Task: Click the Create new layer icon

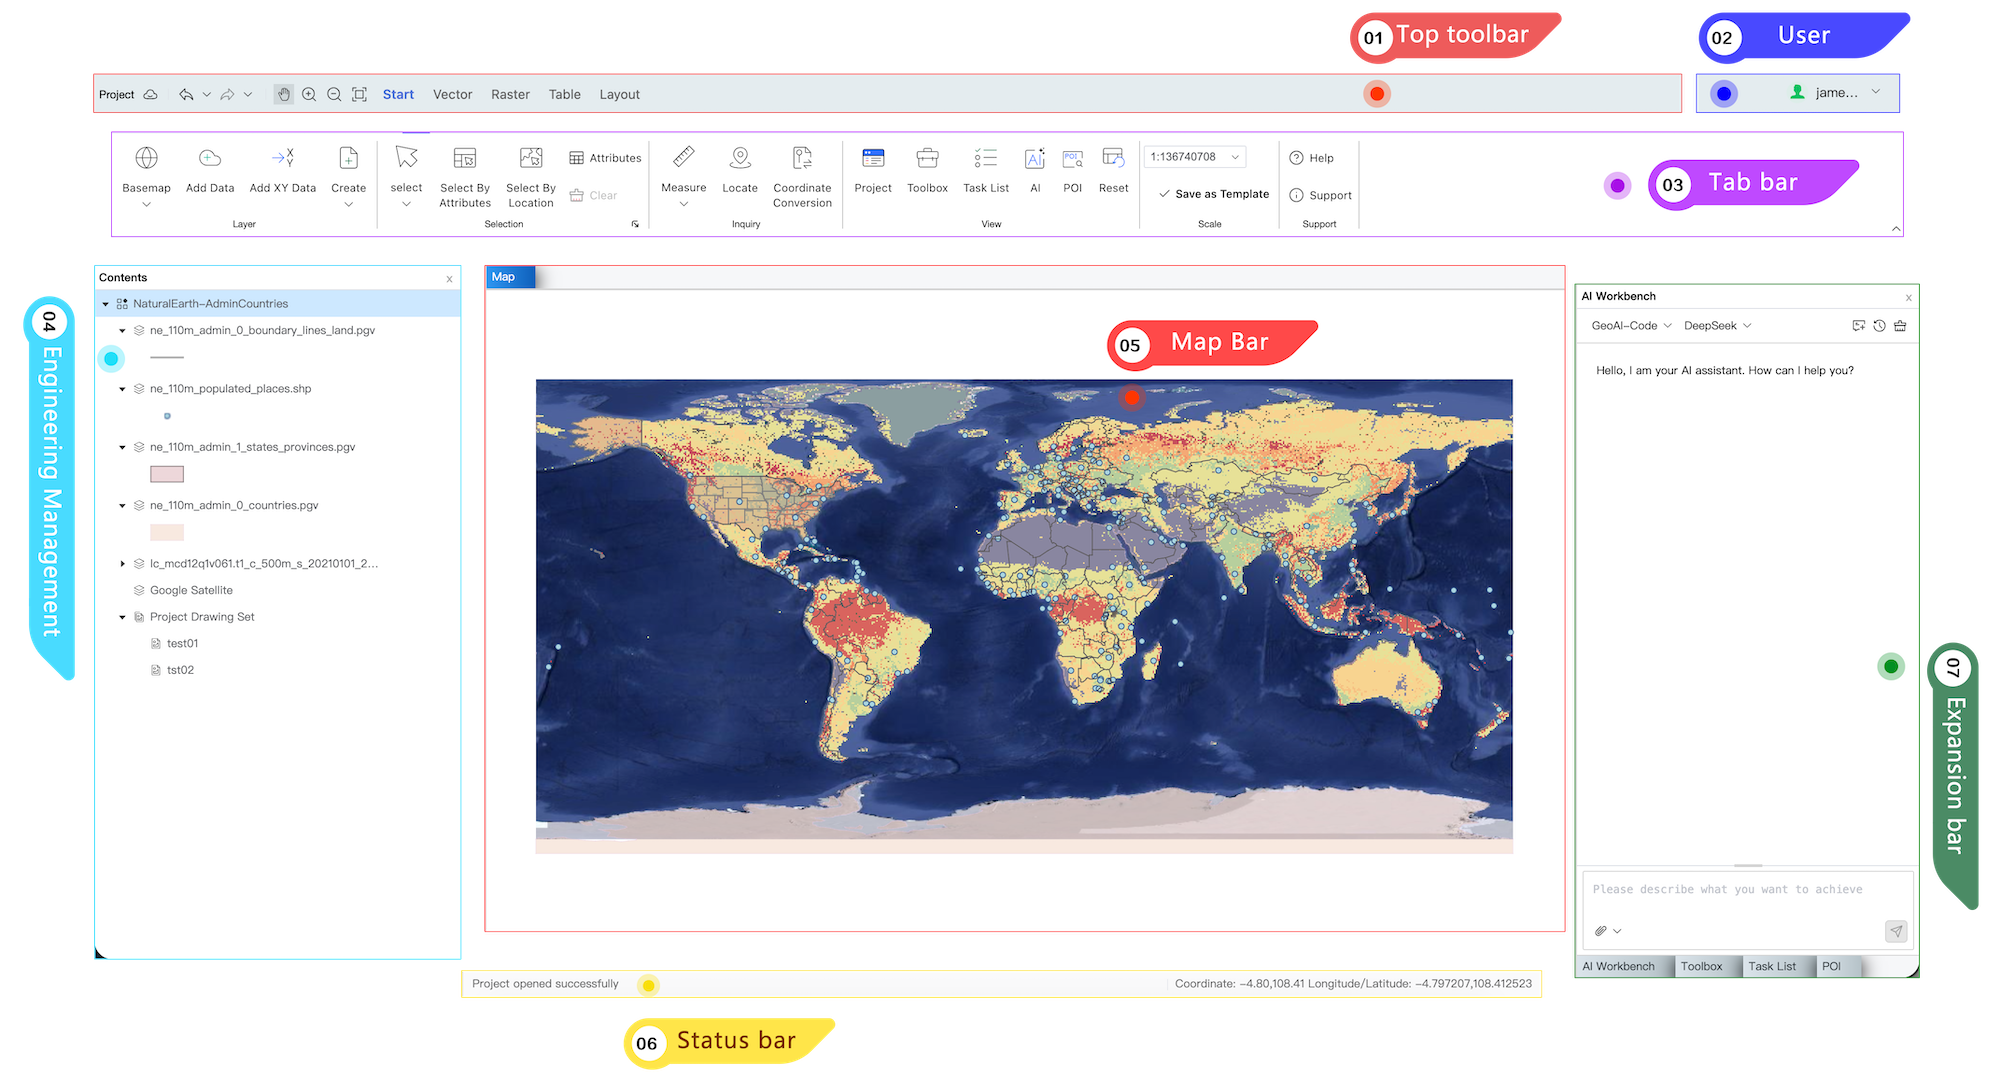Action: 348,158
